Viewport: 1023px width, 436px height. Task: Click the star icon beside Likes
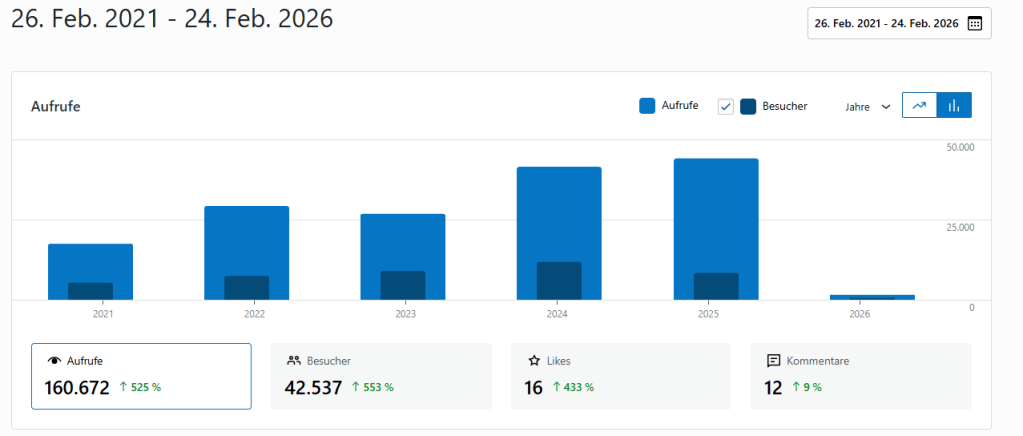[534, 360]
